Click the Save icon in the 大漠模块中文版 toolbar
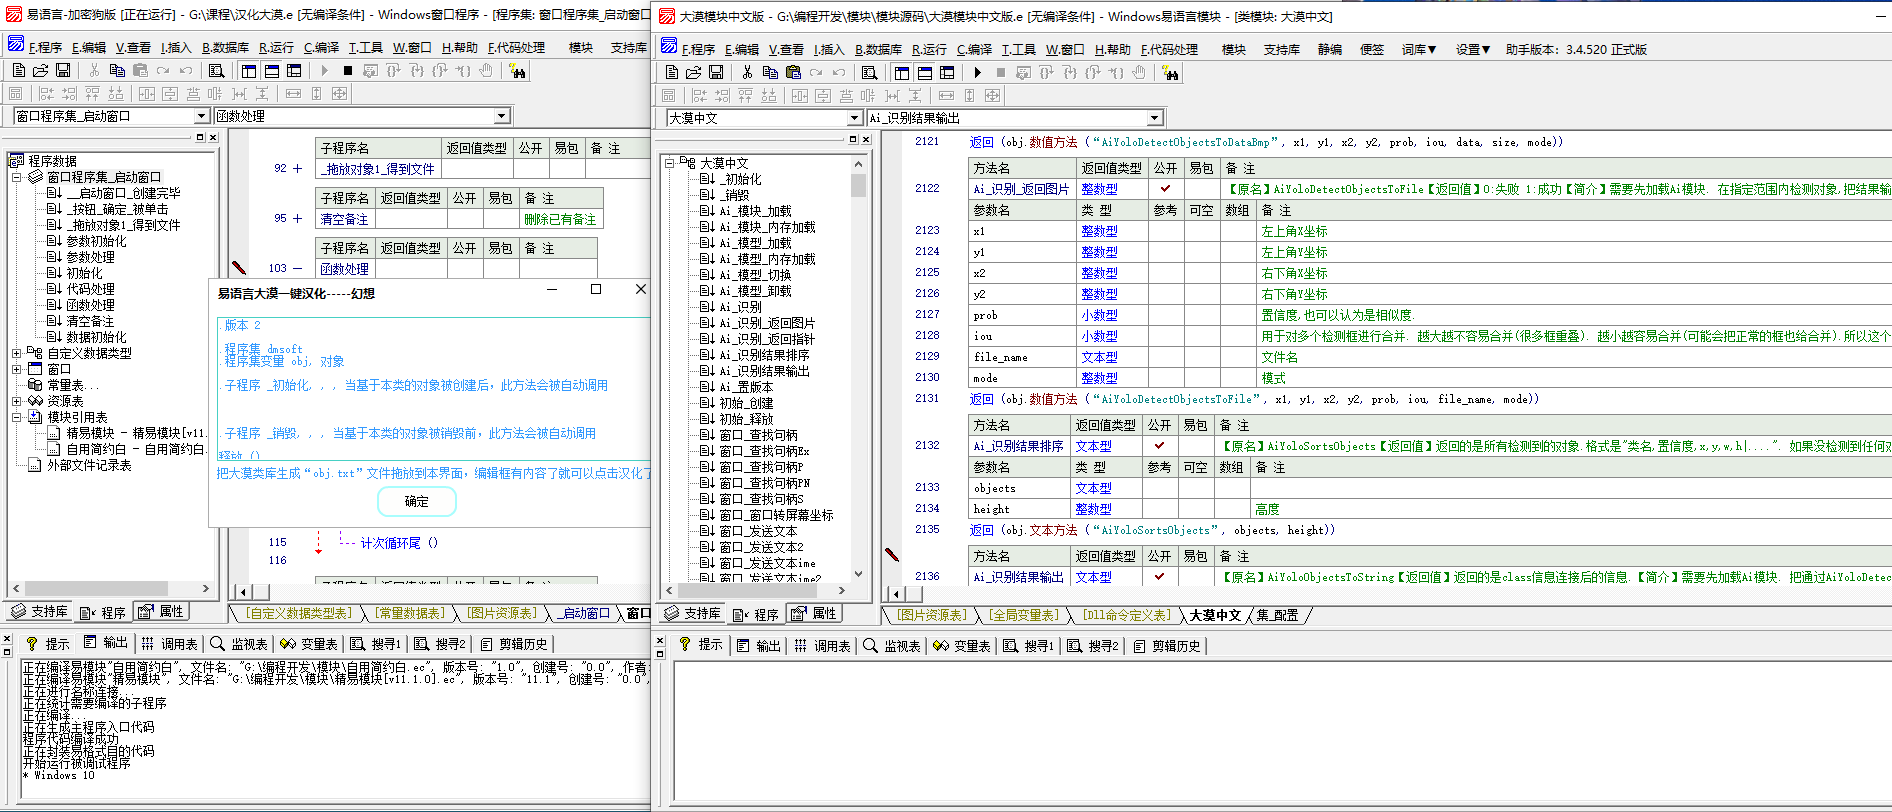Screen dimensions: 1892x812 716,72
